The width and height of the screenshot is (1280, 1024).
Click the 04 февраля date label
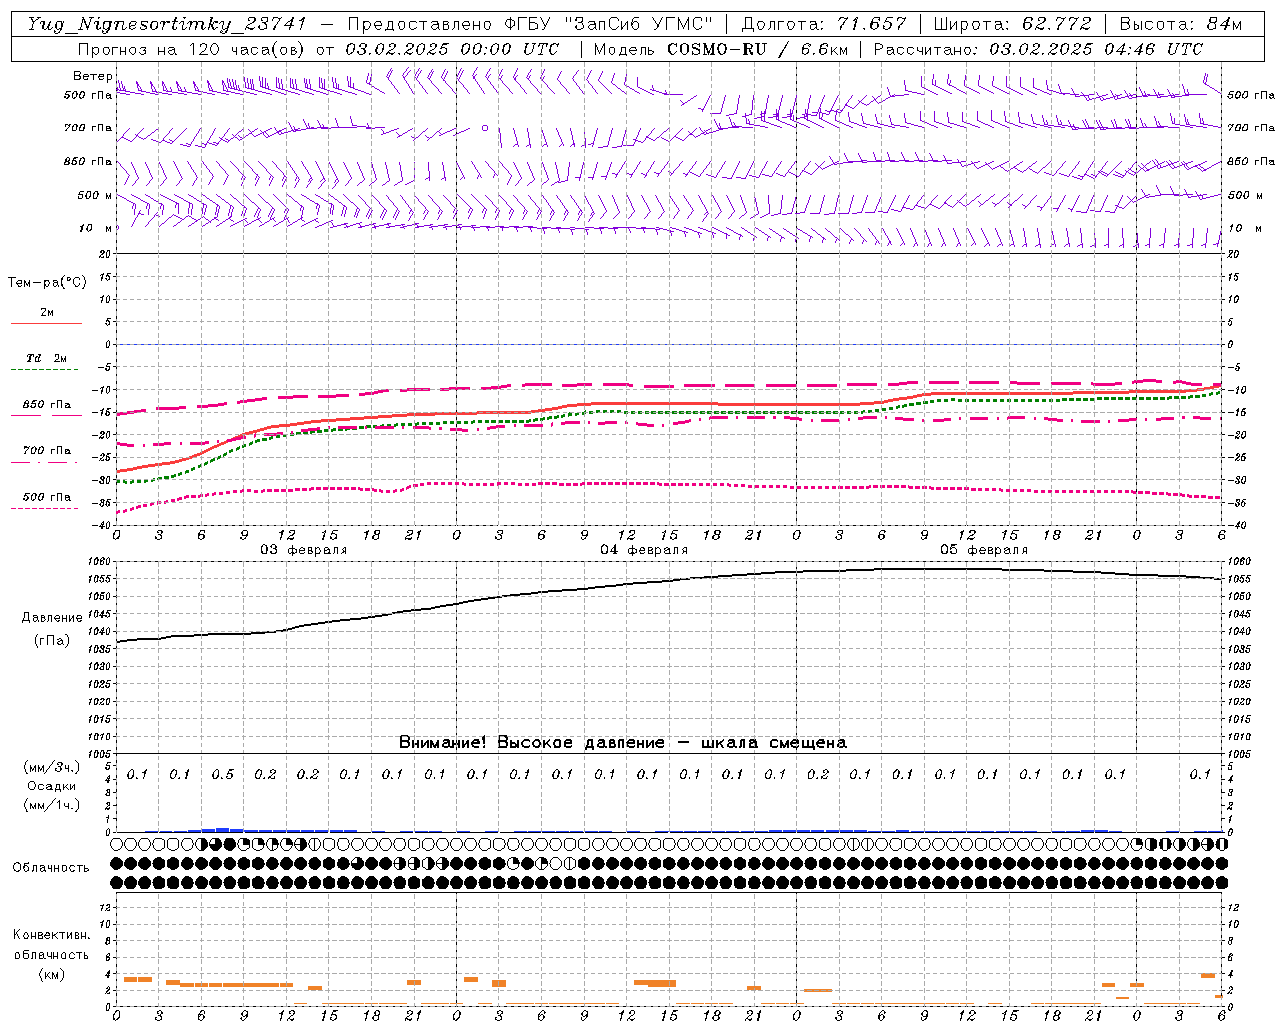pyautogui.click(x=644, y=550)
